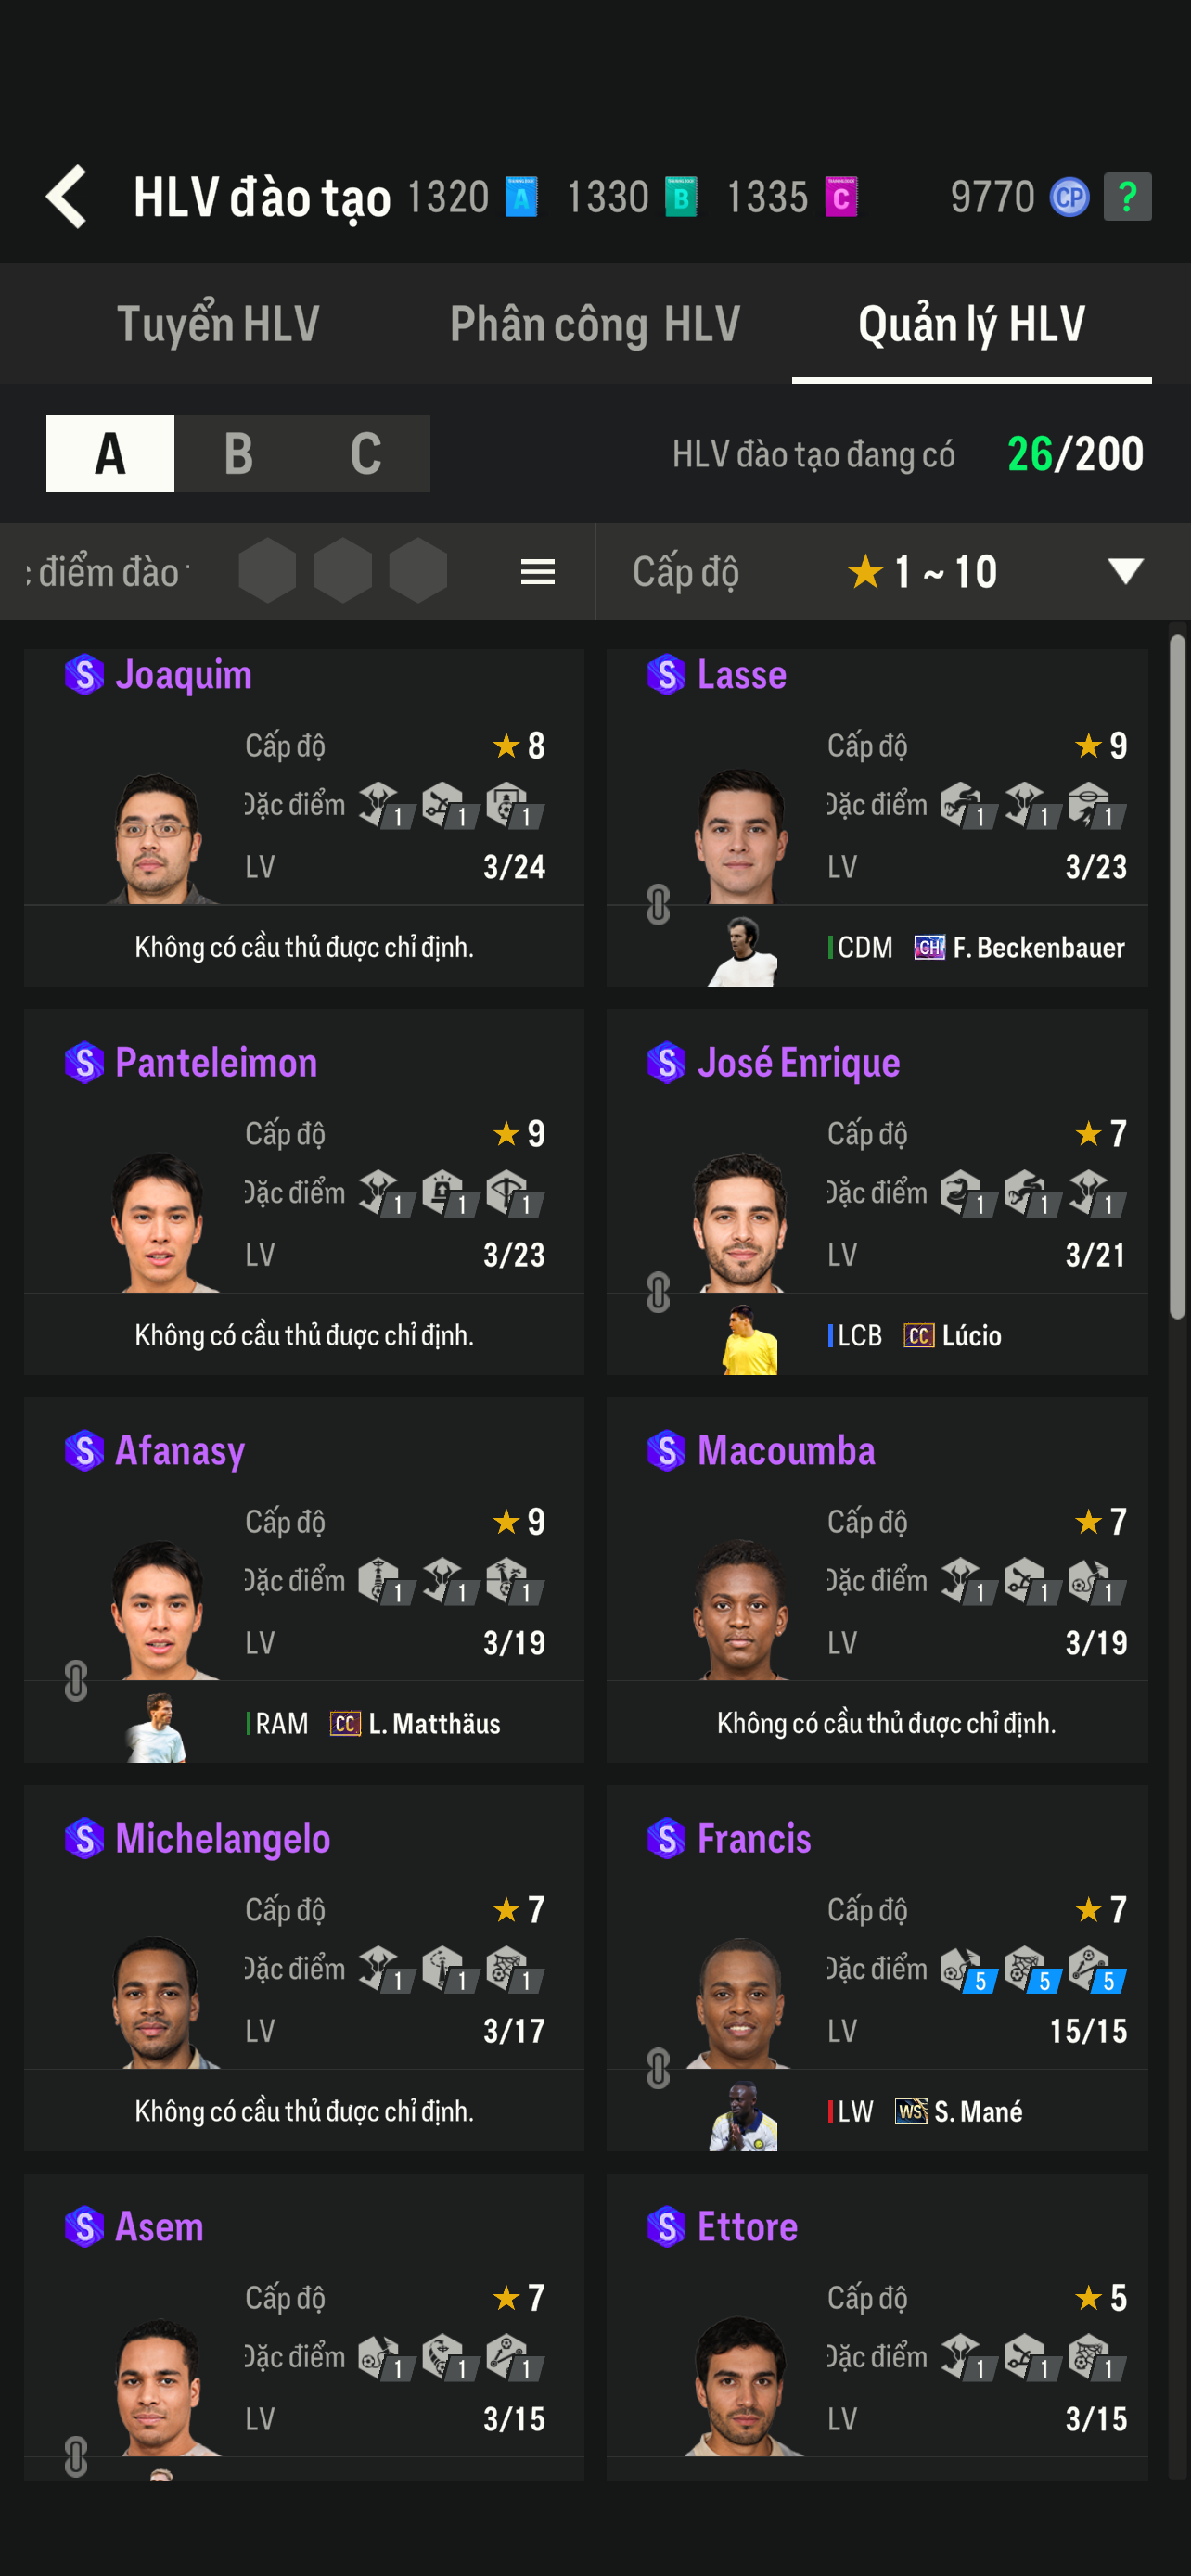Tap the back arrow icon
The width and height of the screenshot is (1191, 2576).
(x=67, y=197)
